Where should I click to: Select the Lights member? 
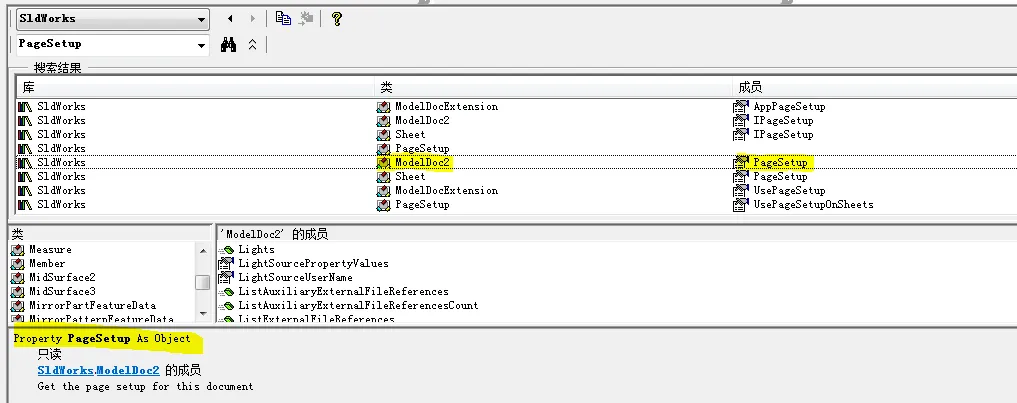tap(256, 249)
